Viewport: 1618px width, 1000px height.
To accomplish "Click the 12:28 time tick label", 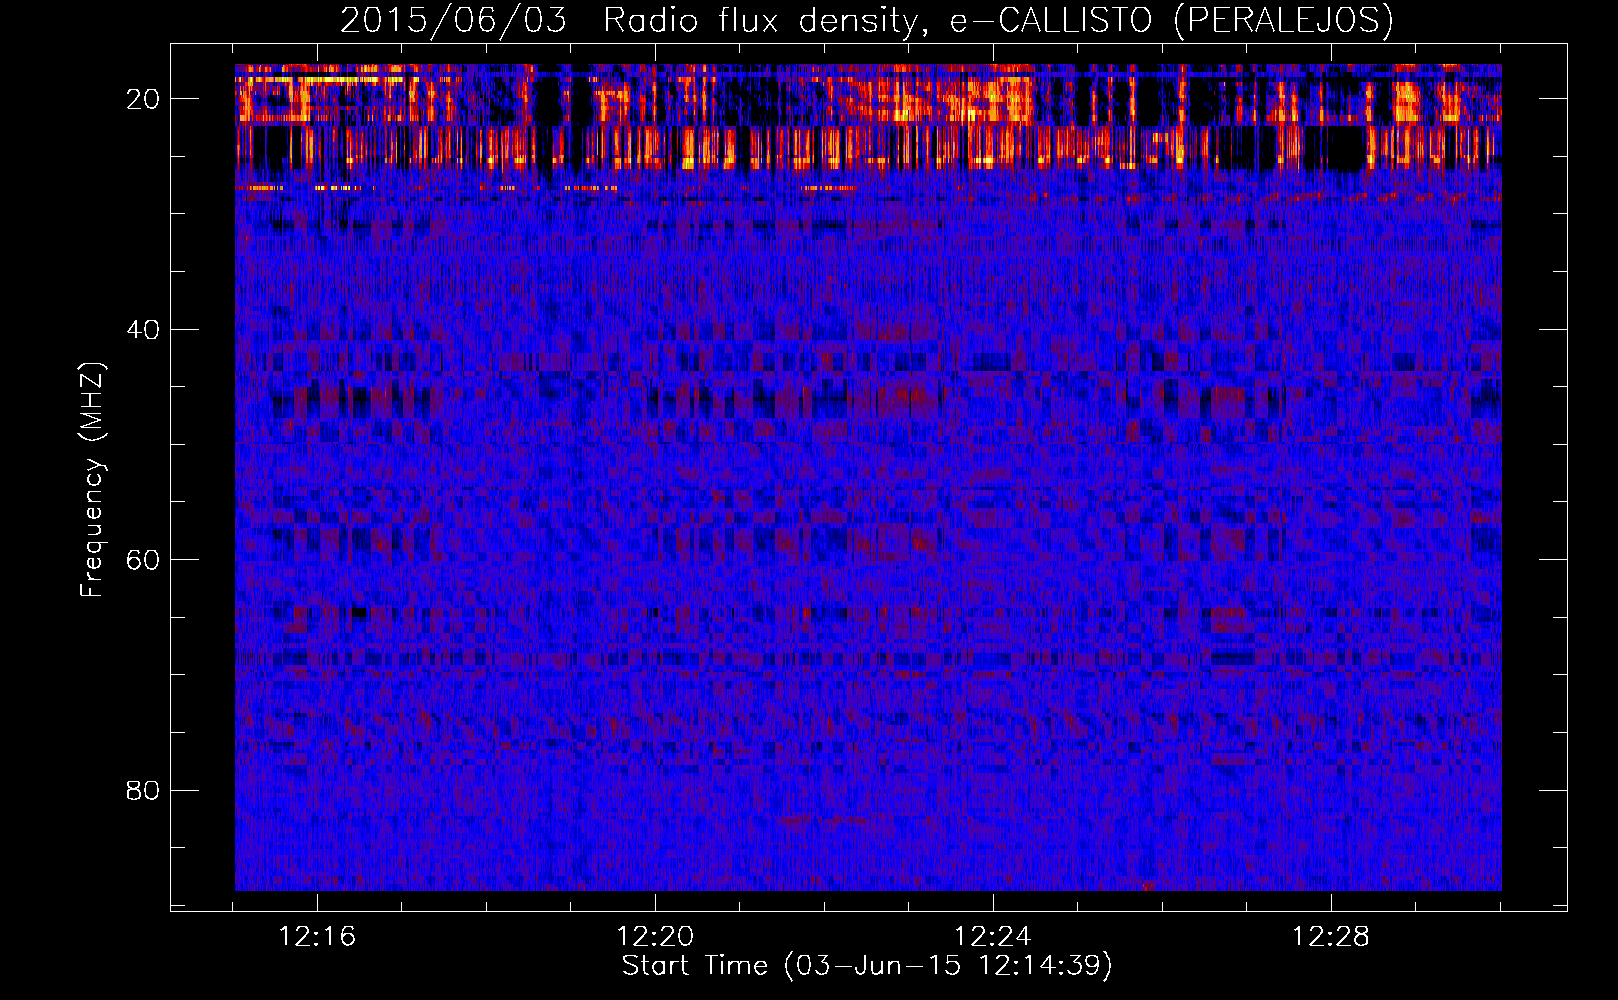I will pos(1331,937).
